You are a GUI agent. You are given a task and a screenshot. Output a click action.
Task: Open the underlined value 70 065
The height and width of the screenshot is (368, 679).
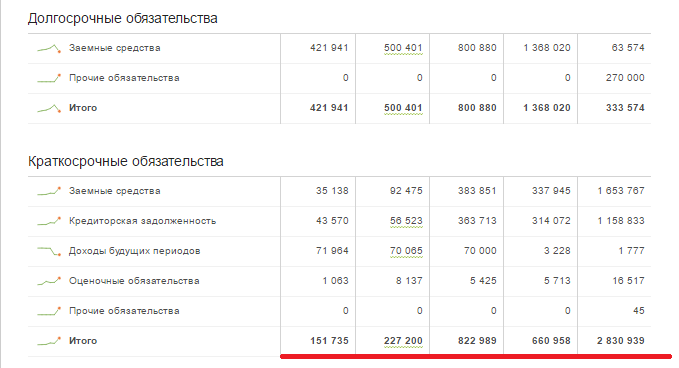click(406, 251)
